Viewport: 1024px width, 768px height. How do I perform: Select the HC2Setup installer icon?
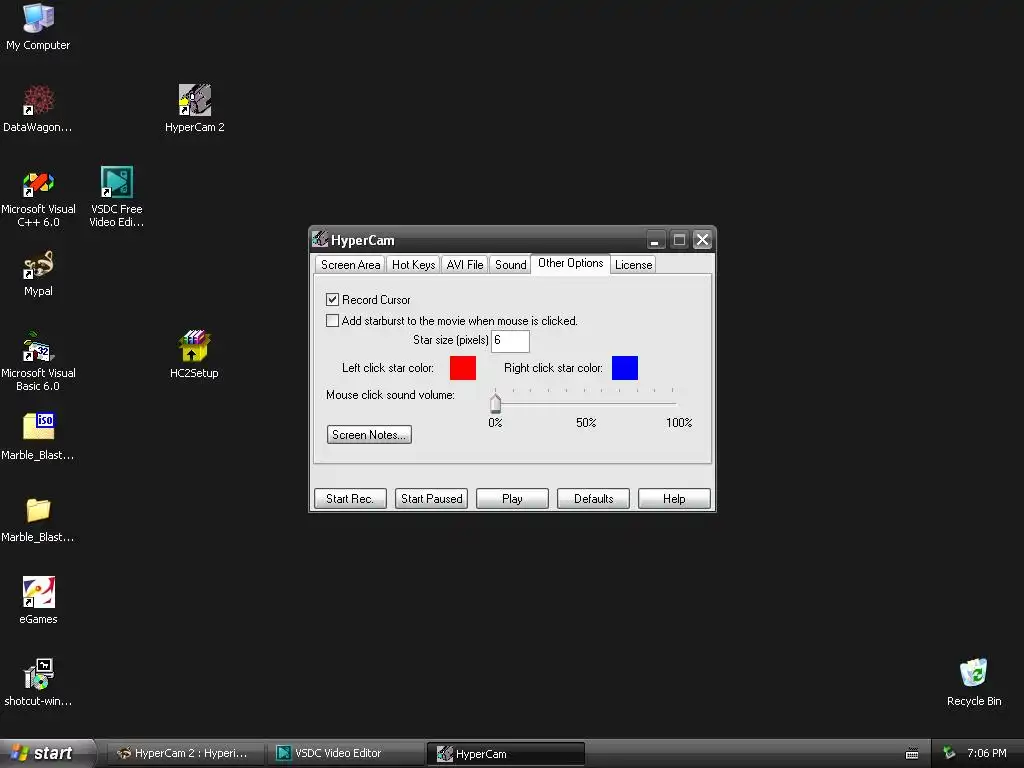[194, 354]
